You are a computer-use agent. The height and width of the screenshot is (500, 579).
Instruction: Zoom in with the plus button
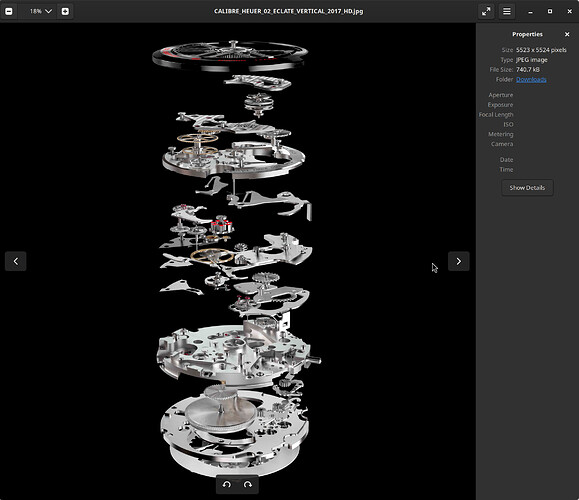click(x=65, y=11)
